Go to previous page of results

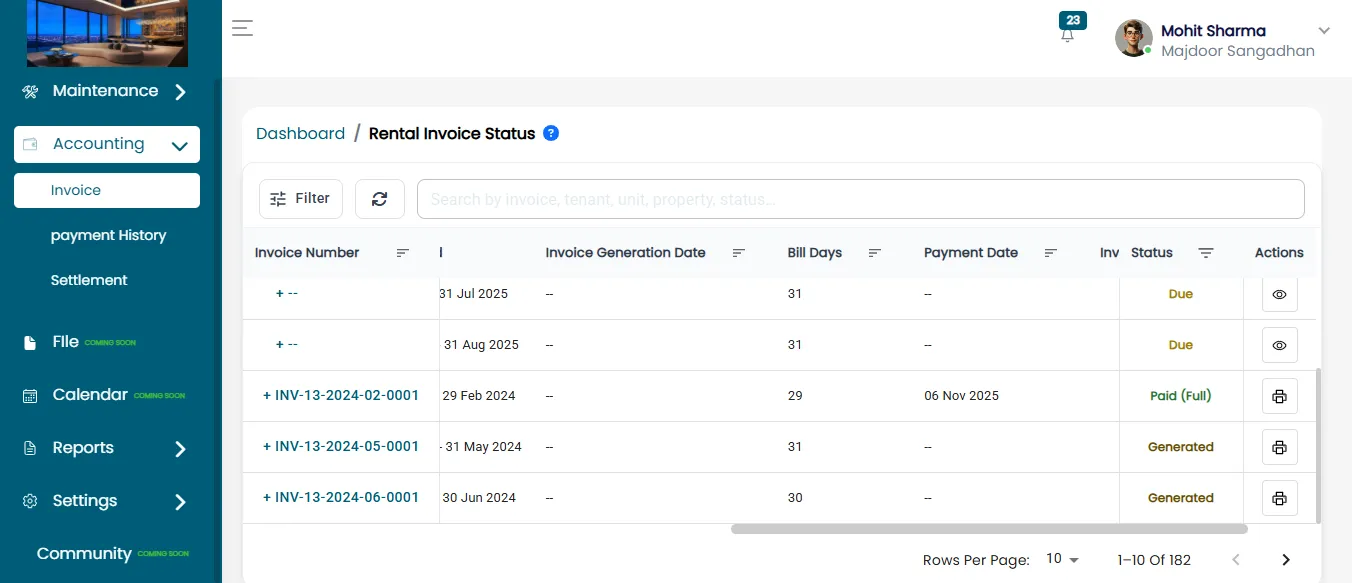coord(1236,560)
